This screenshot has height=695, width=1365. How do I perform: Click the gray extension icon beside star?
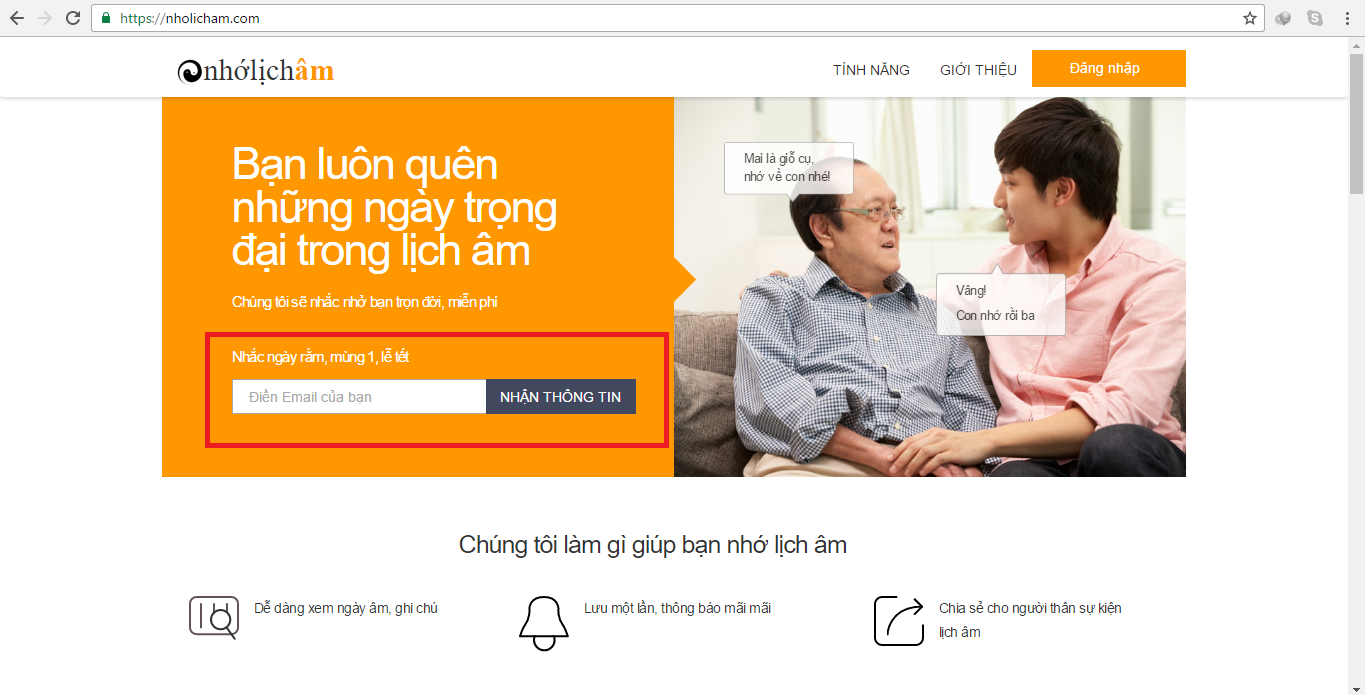pos(1284,18)
